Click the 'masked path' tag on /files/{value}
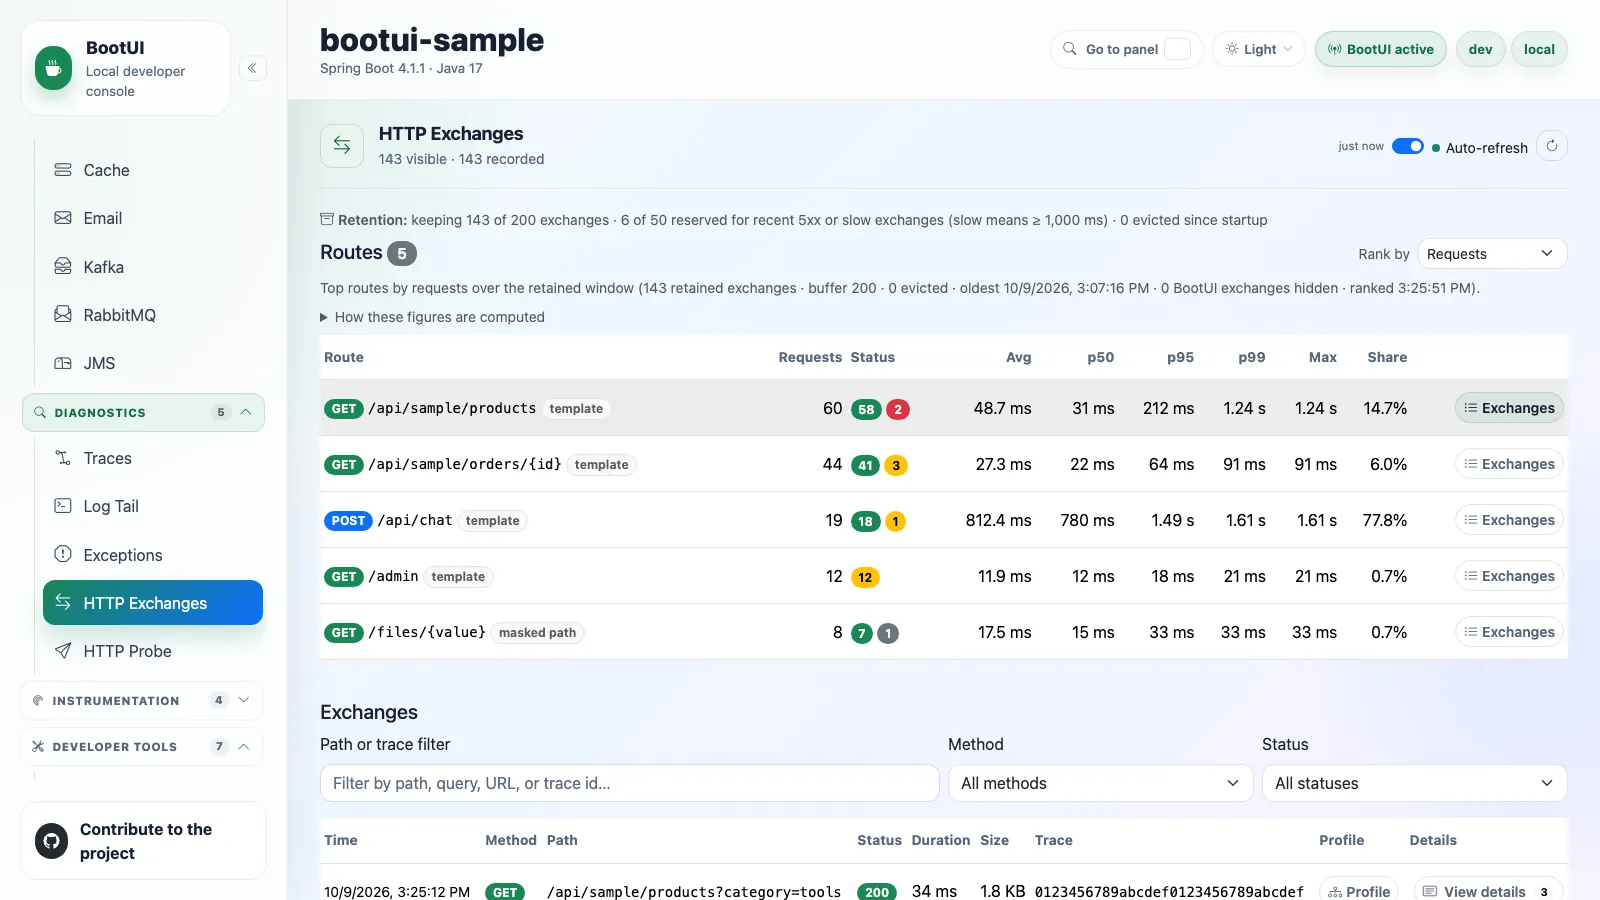 pyautogui.click(x=538, y=632)
